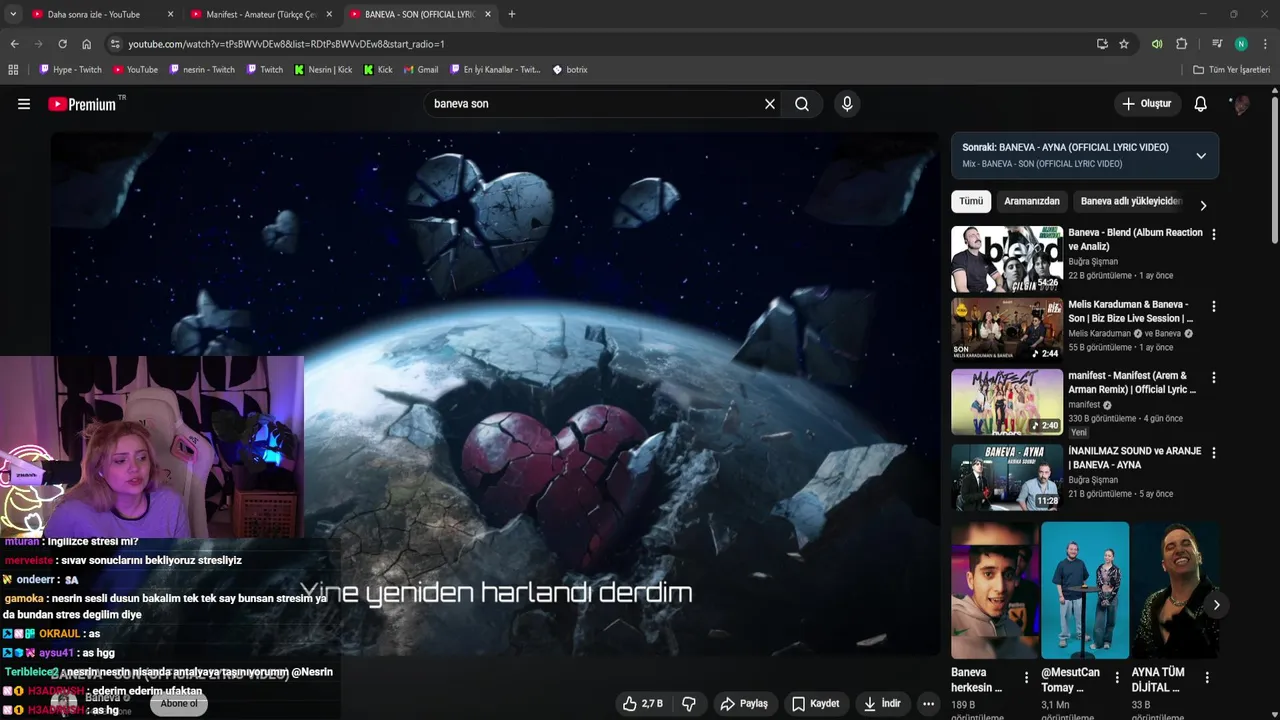Open media controls toolbar icon
The height and width of the screenshot is (720, 1280).
click(x=1217, y=44)
